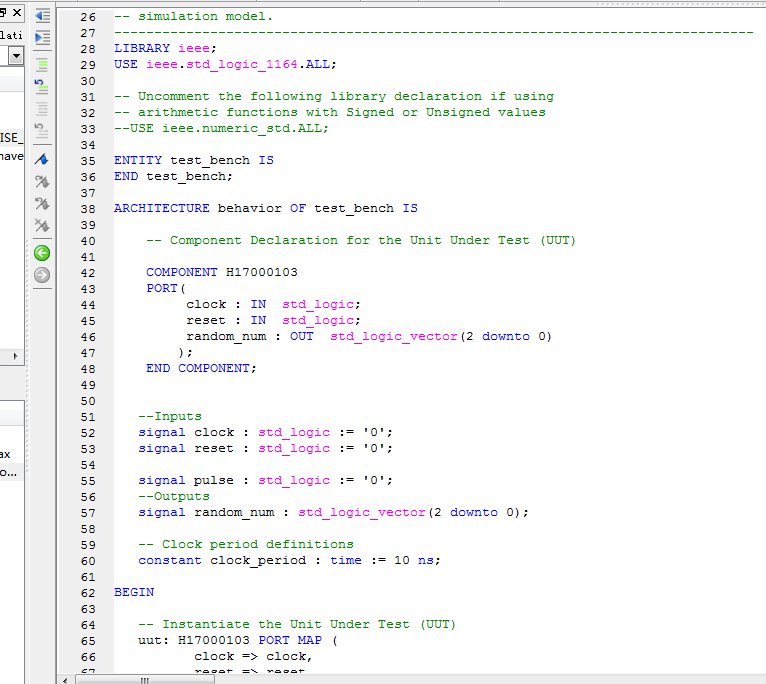Click the increase indent icon in editor toolbar

(x=42, y=37)
